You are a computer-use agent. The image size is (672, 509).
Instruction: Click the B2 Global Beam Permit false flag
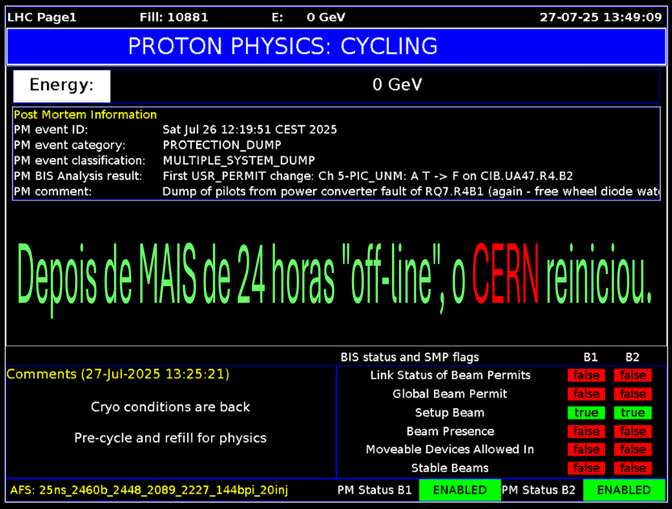[632, 394]
